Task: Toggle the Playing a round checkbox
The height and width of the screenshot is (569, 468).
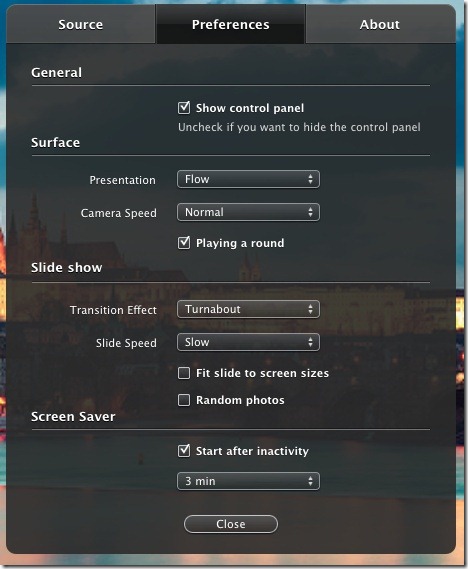Action: [x=184, y=243]
